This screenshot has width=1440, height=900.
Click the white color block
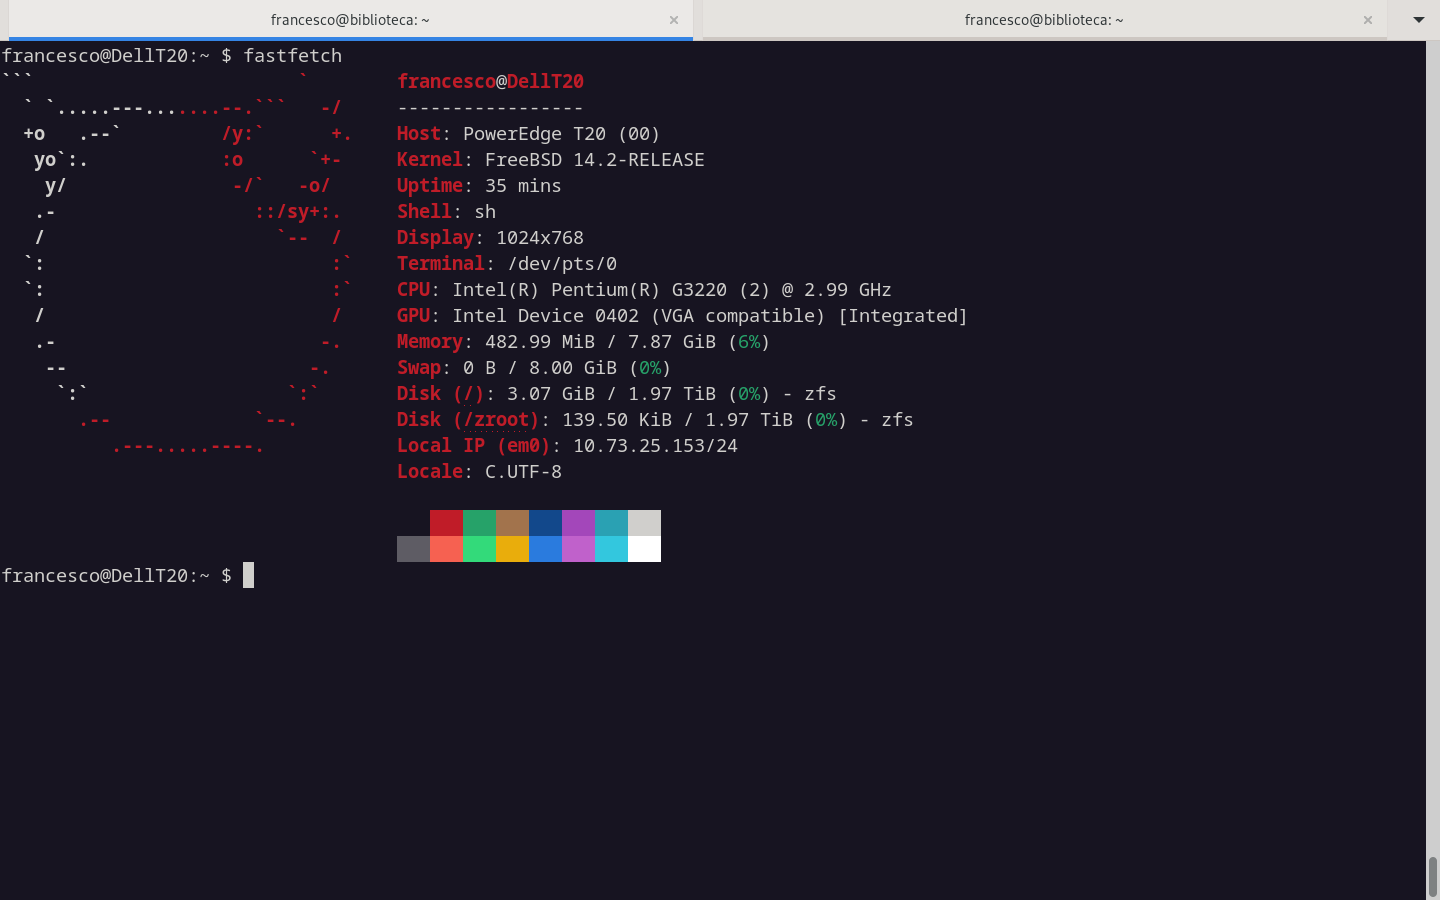(x=644, y=549)
